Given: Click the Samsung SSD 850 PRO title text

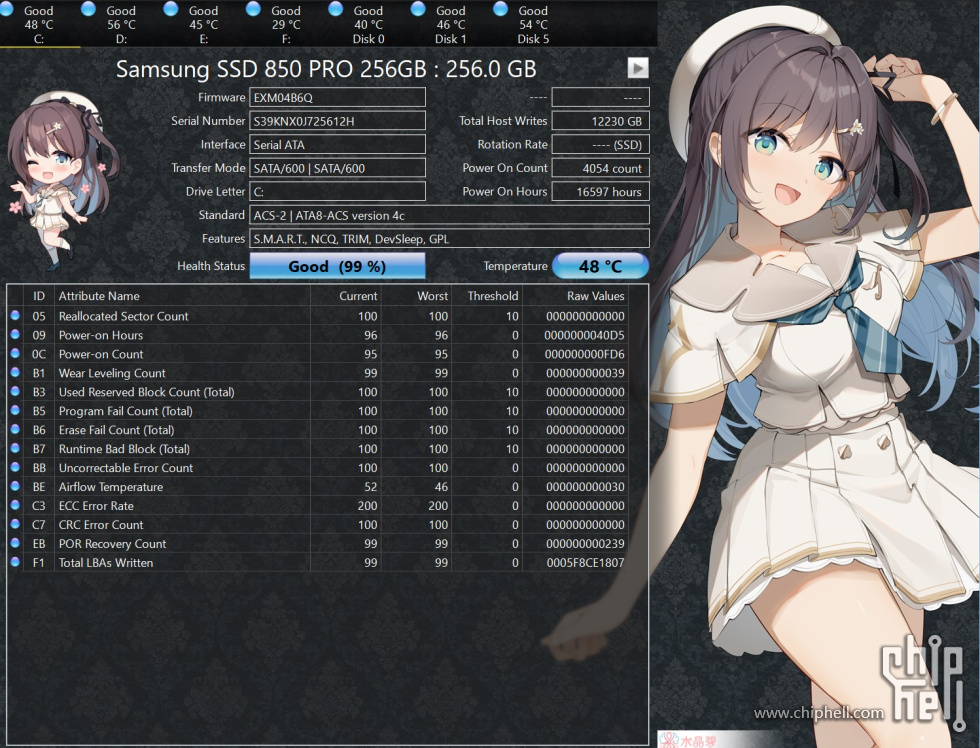Looking at the screenshot, I should click(x=326, y=69).
